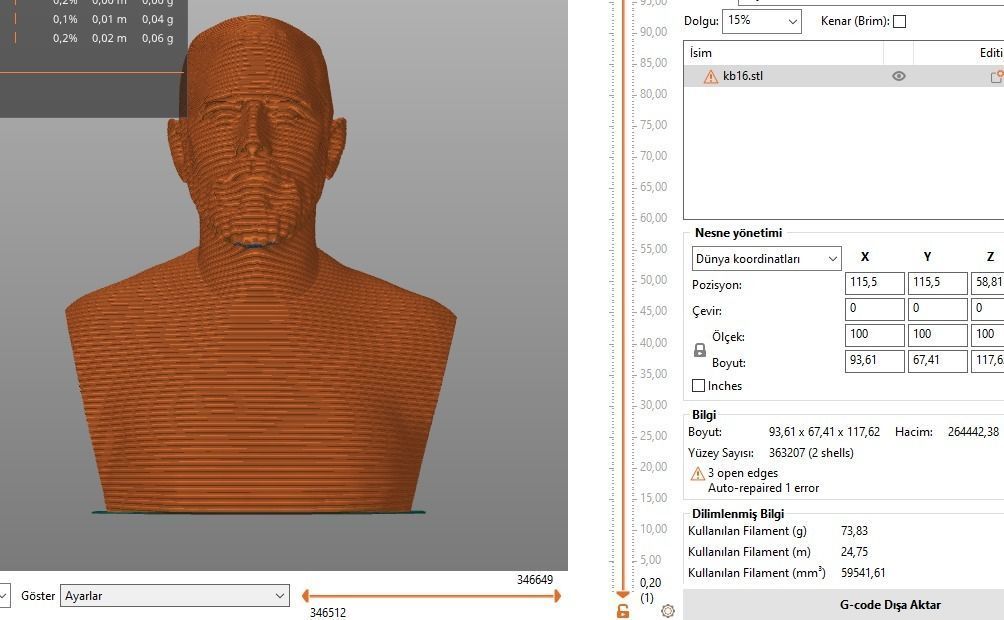Click the filament length value 24,75

[854, 551]
